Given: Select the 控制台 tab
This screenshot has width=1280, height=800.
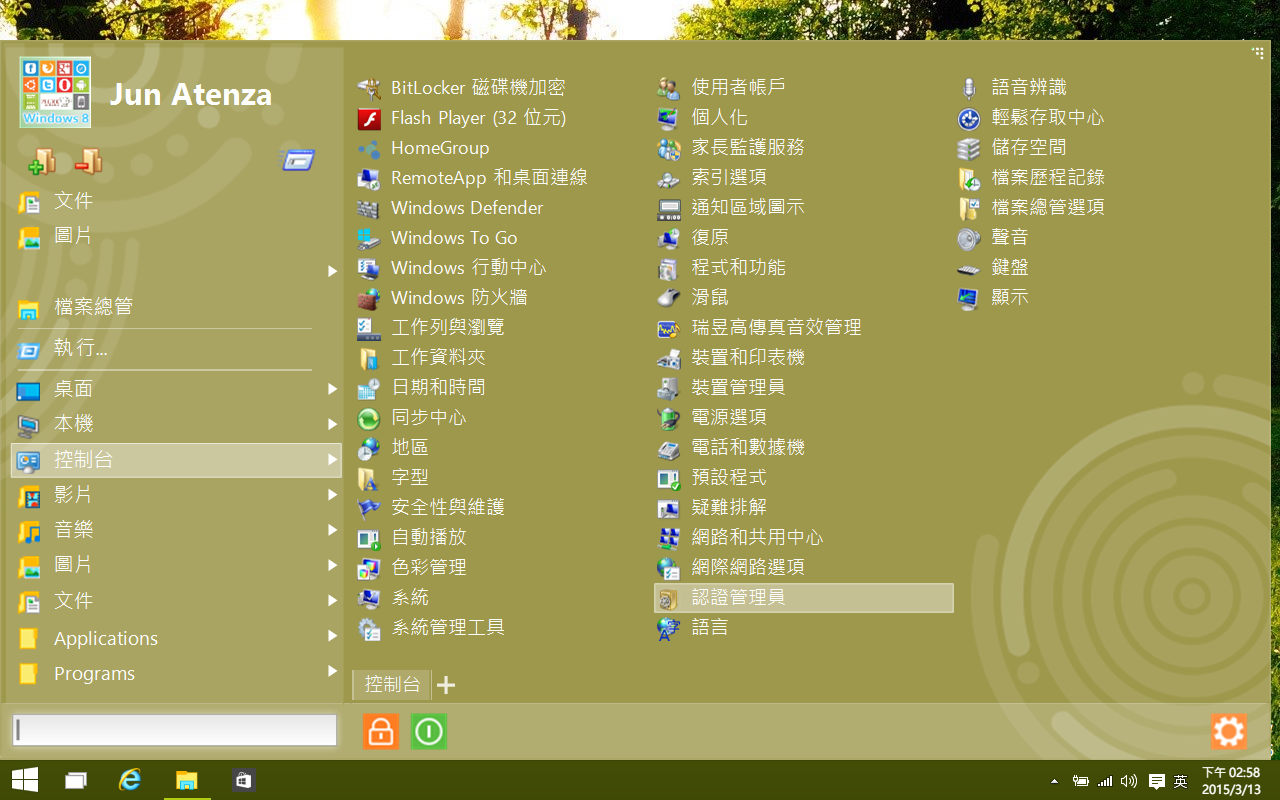Looking at the screenshot, I should 392,684.
